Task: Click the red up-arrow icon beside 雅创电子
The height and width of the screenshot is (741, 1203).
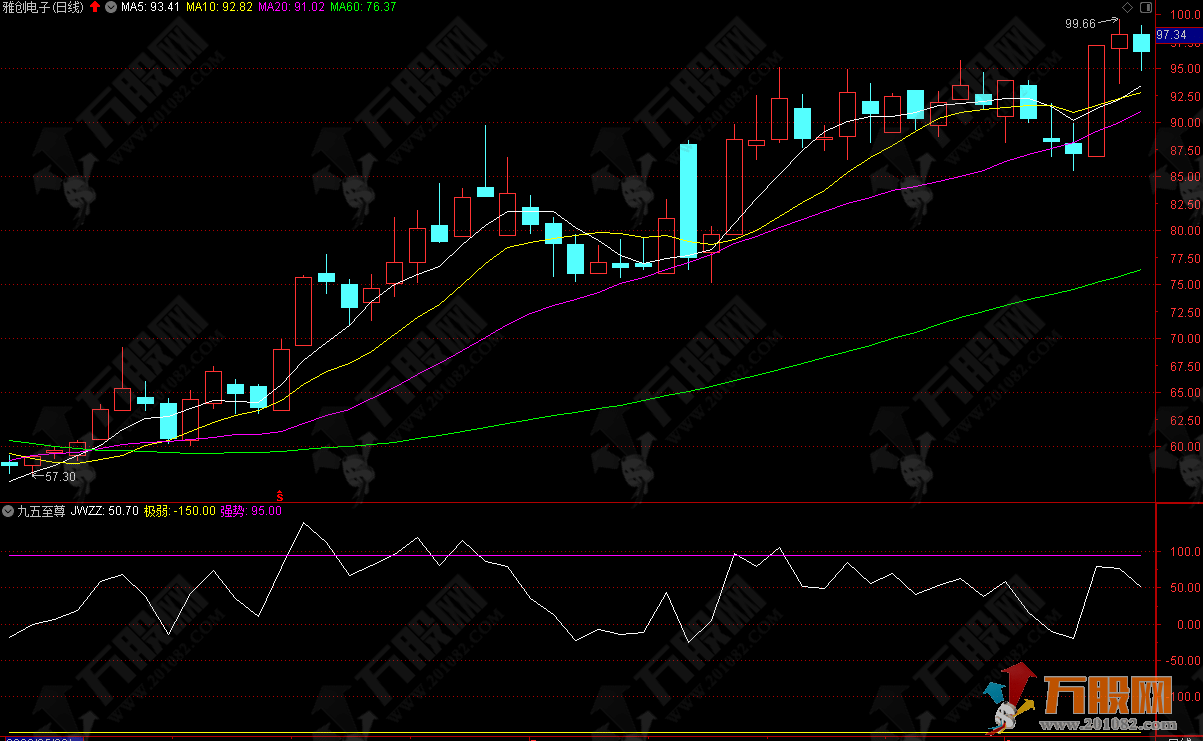Action: click(x=94, y=7)
